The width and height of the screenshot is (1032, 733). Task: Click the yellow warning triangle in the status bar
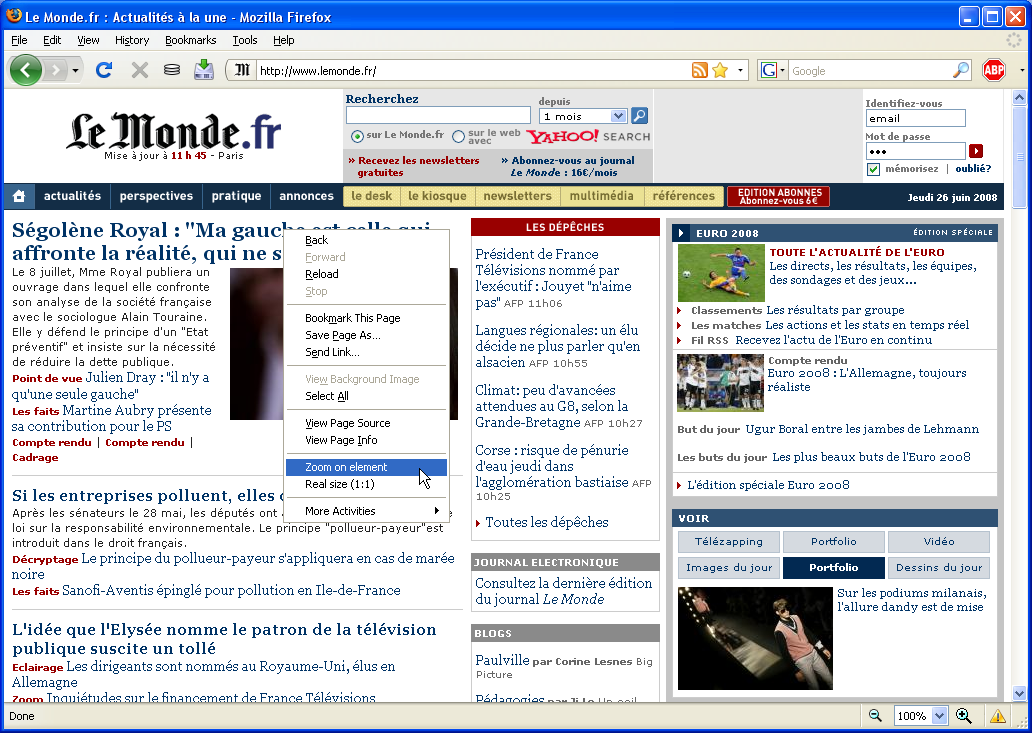pyautogui.click(x=998, y=715)
